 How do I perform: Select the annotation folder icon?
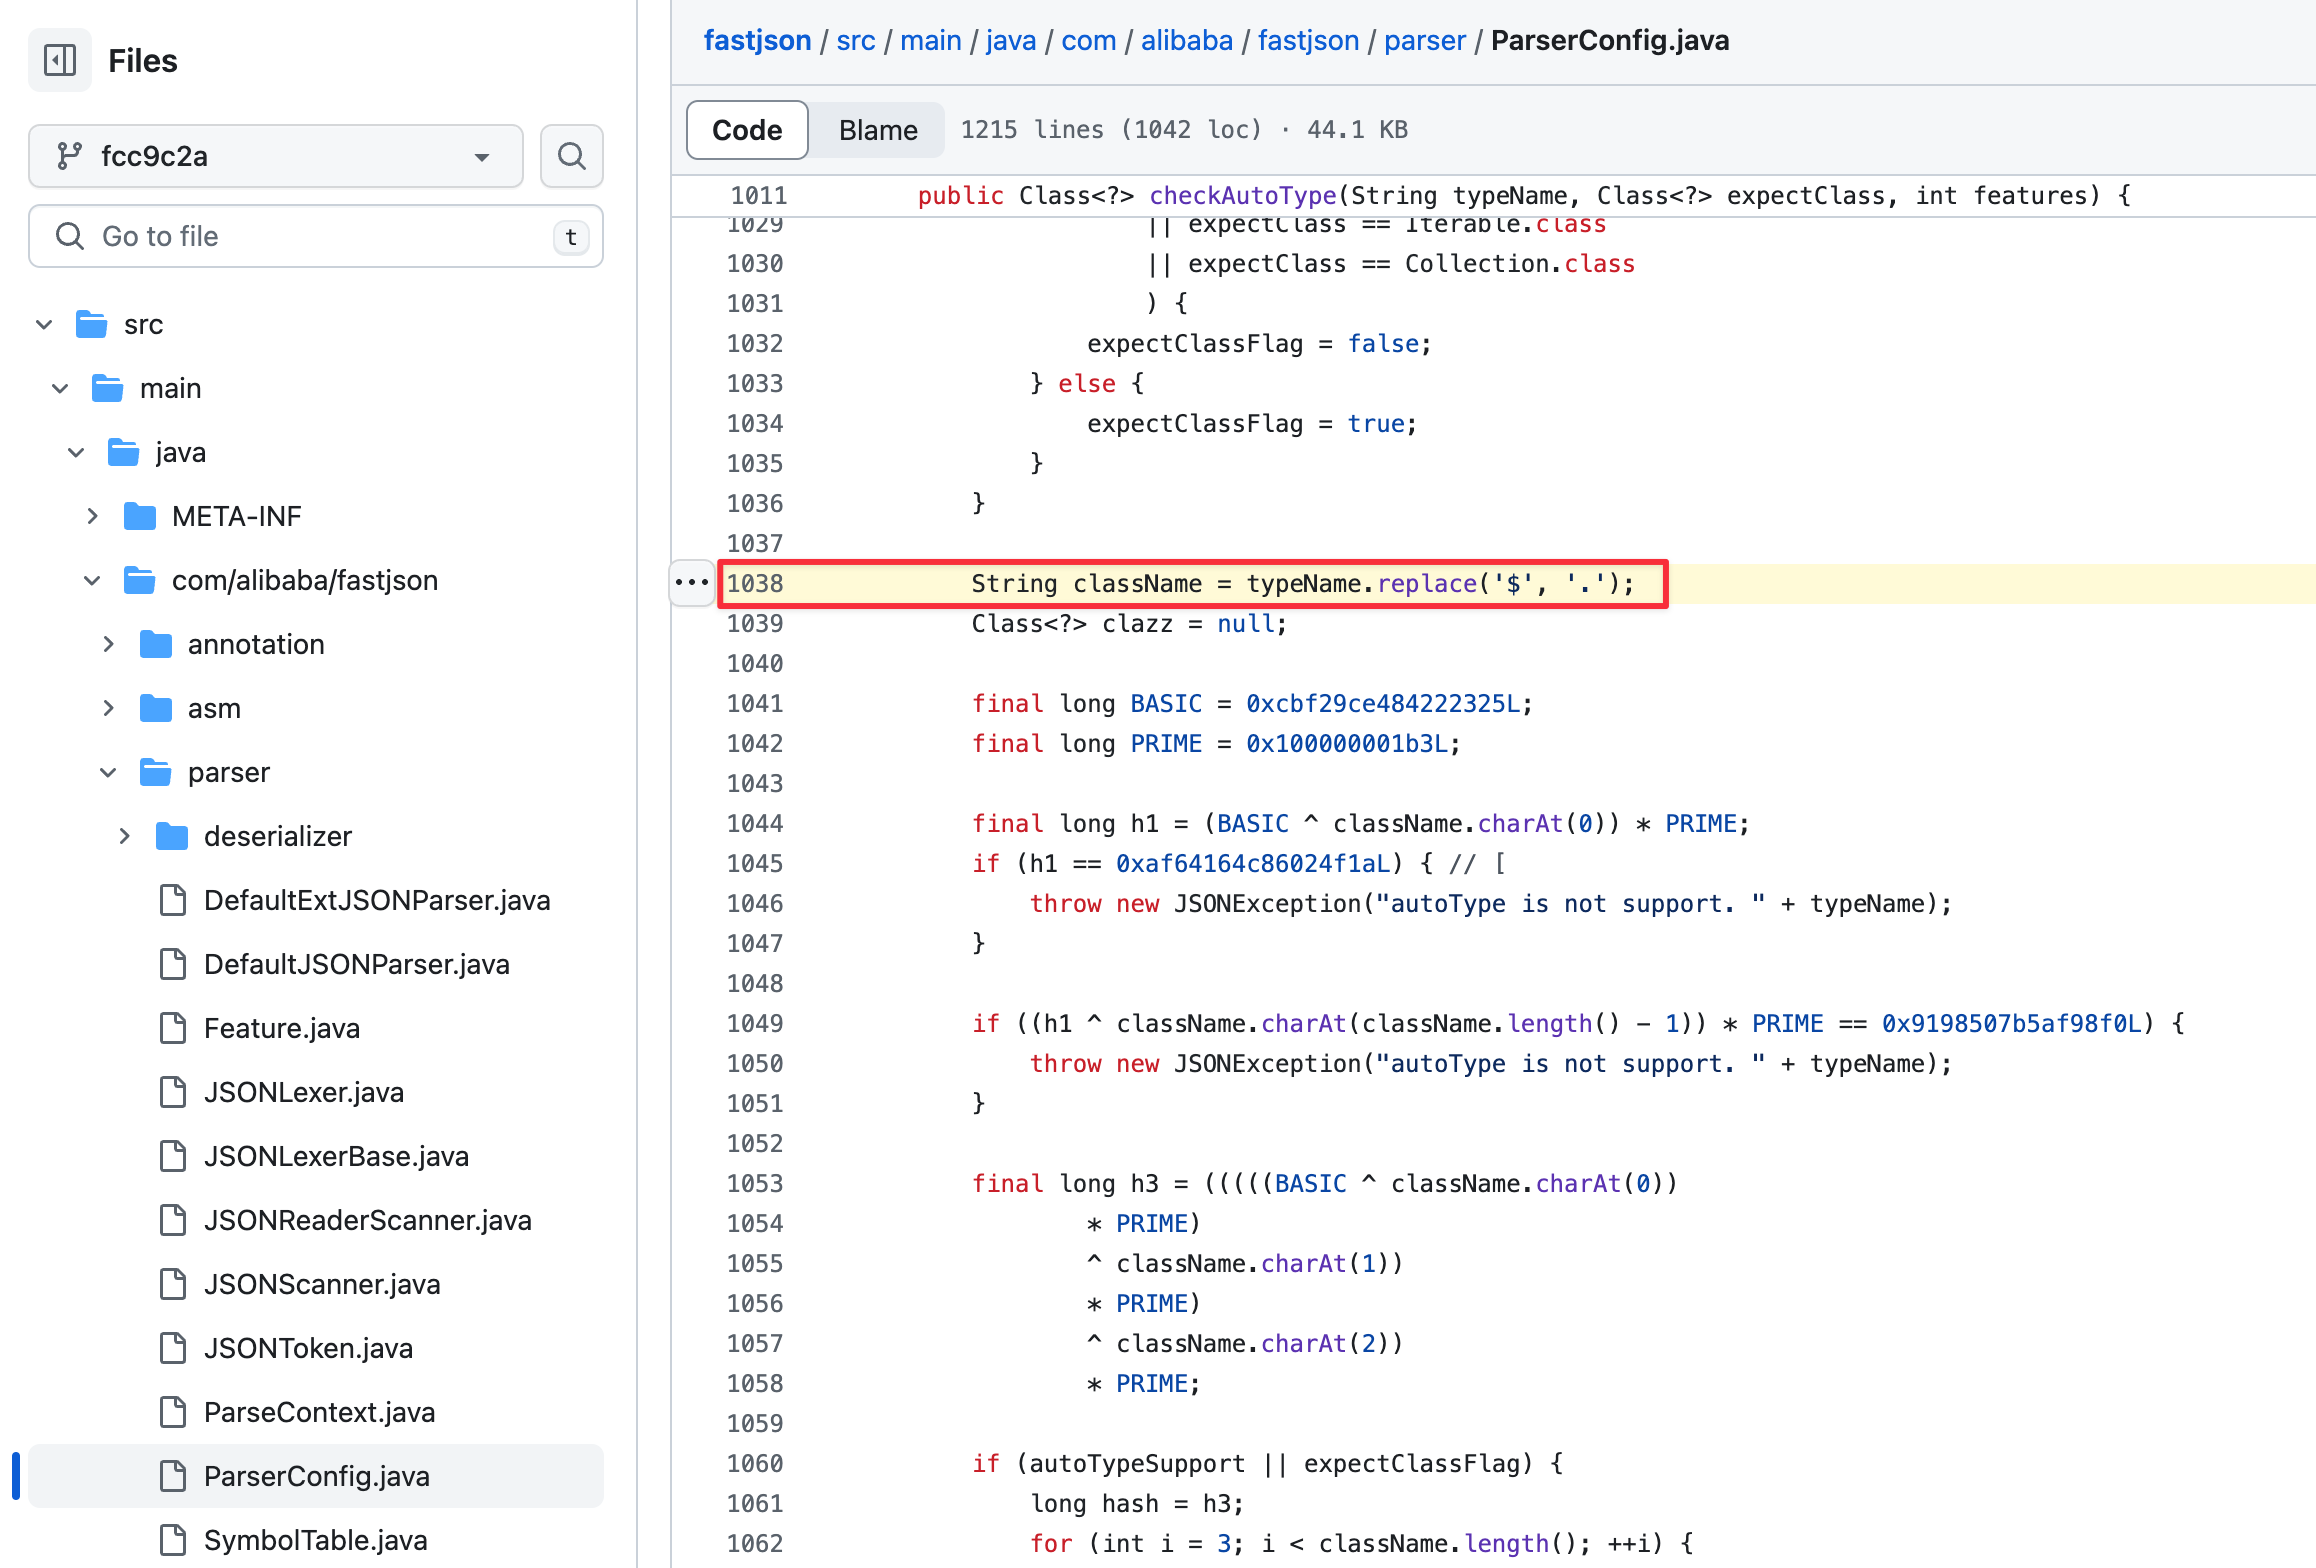tap(156, 644)
